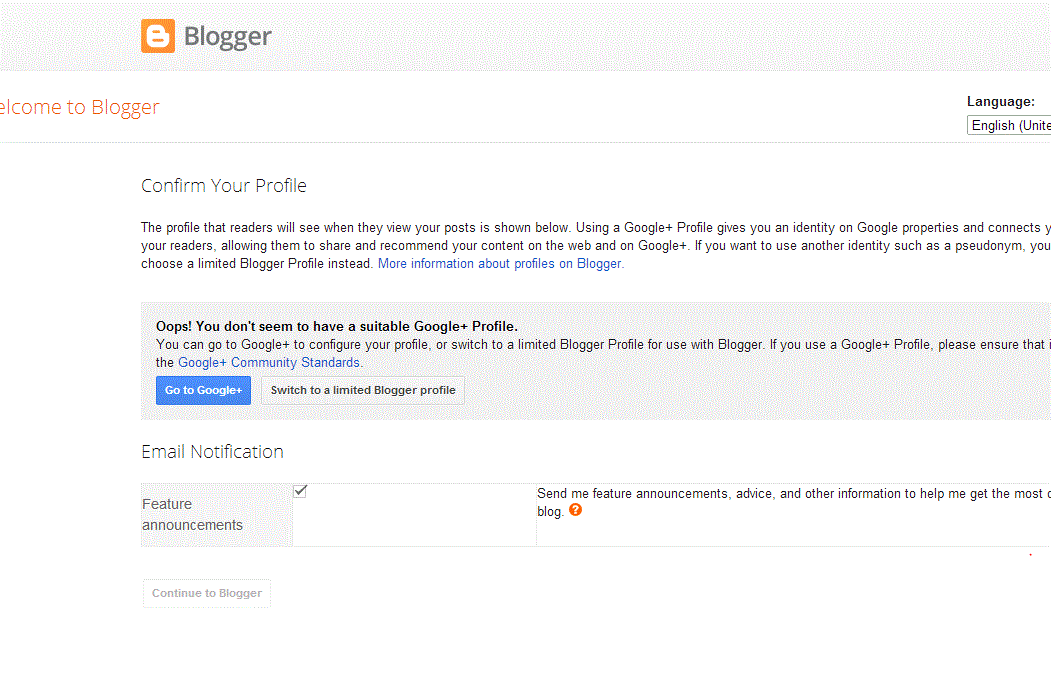Click the 'Send me feature announcements' description
Screen dimensions: 1051x679
click(794, 502)
